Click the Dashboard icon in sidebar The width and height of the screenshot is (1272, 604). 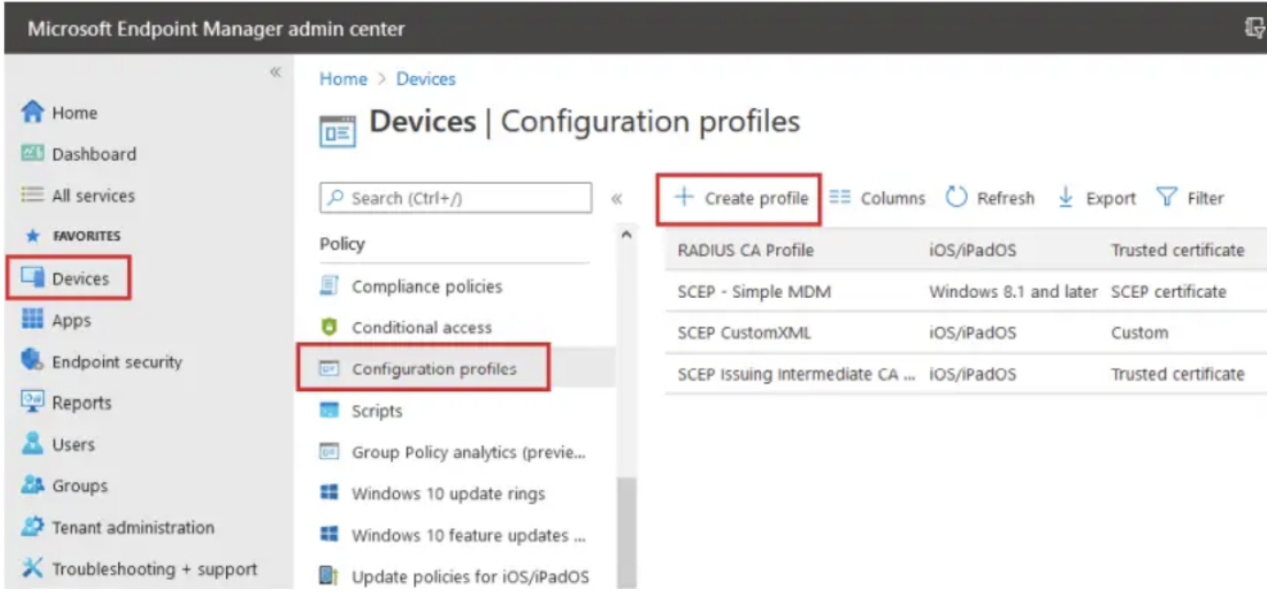(x=33, y=154)
